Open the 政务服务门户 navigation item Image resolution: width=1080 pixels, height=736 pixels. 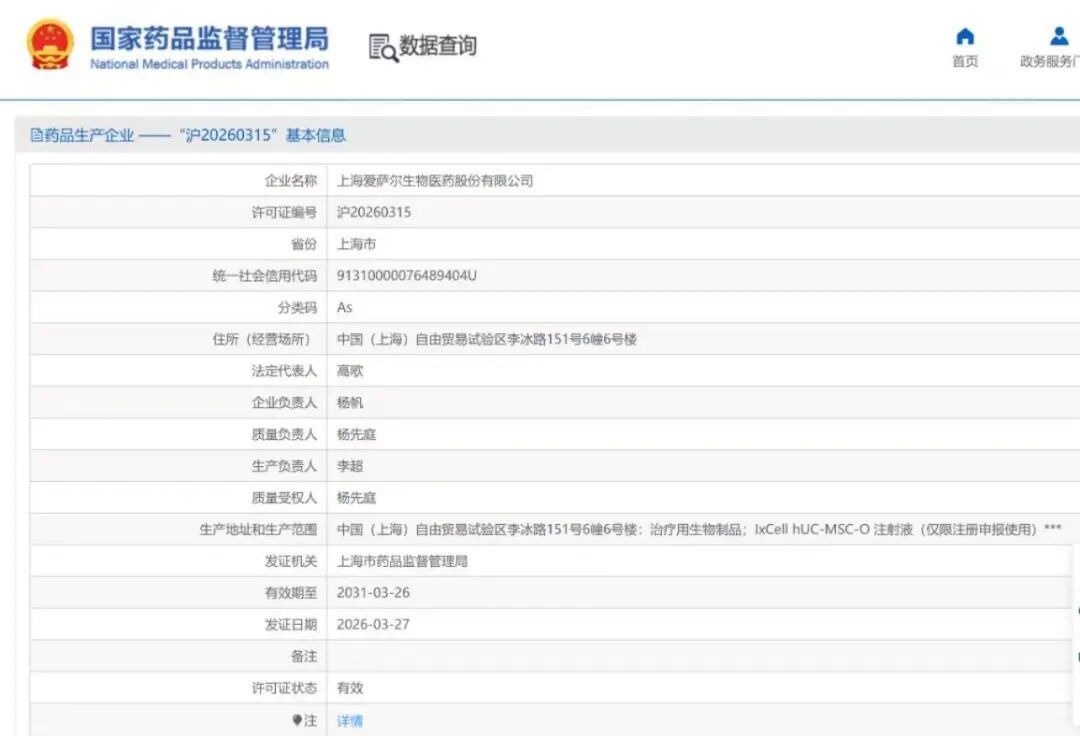tap(1048, 62)
